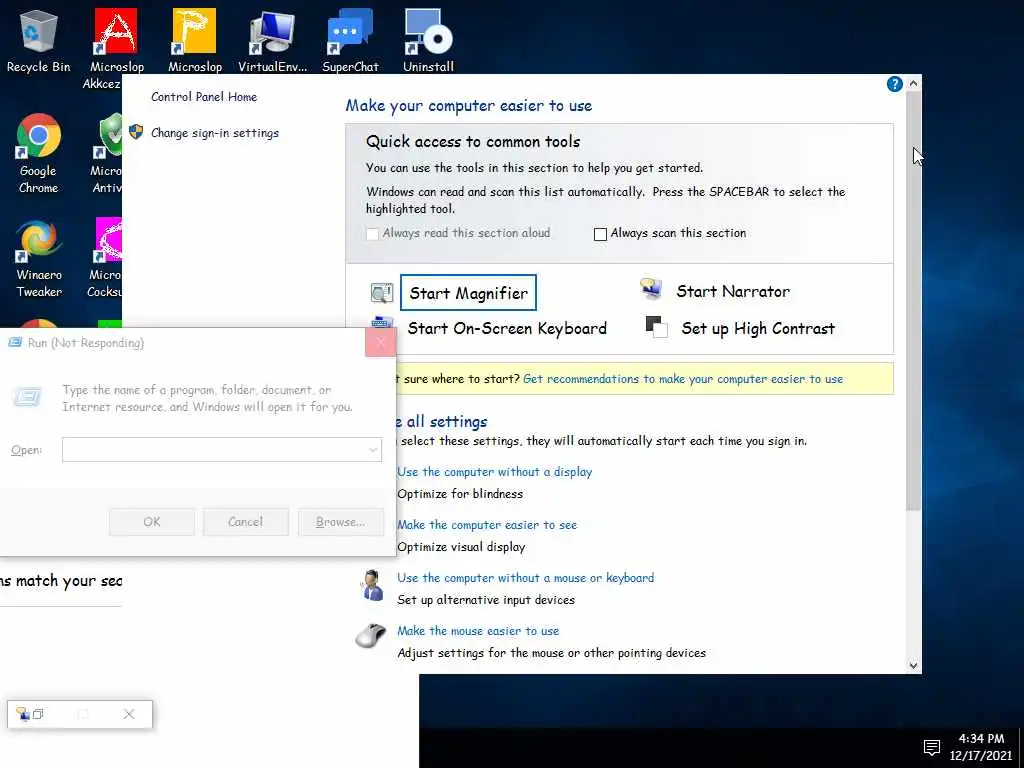
Task: Open Use the computer without a mouse or keyboard
Action: (525, 577)
